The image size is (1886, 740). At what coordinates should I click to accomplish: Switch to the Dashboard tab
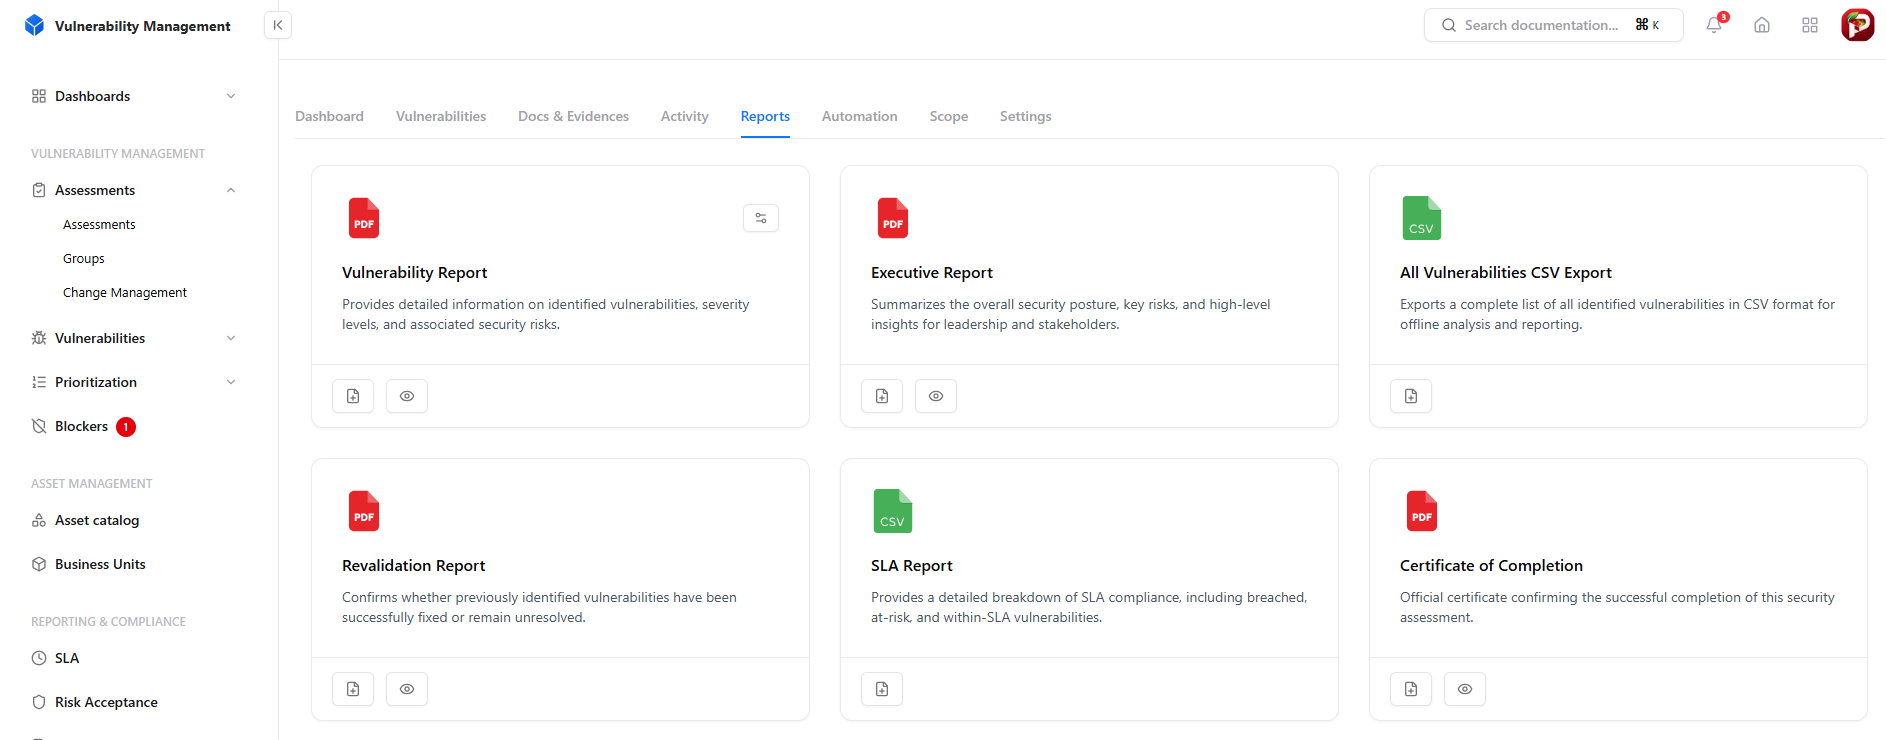[329, 116]
